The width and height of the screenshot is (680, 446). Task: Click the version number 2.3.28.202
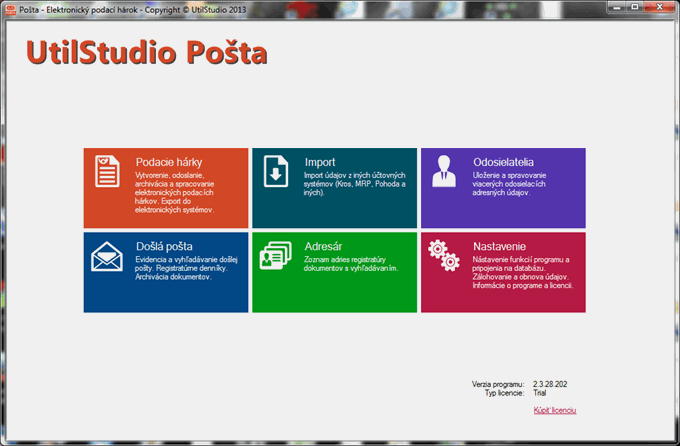550,384
